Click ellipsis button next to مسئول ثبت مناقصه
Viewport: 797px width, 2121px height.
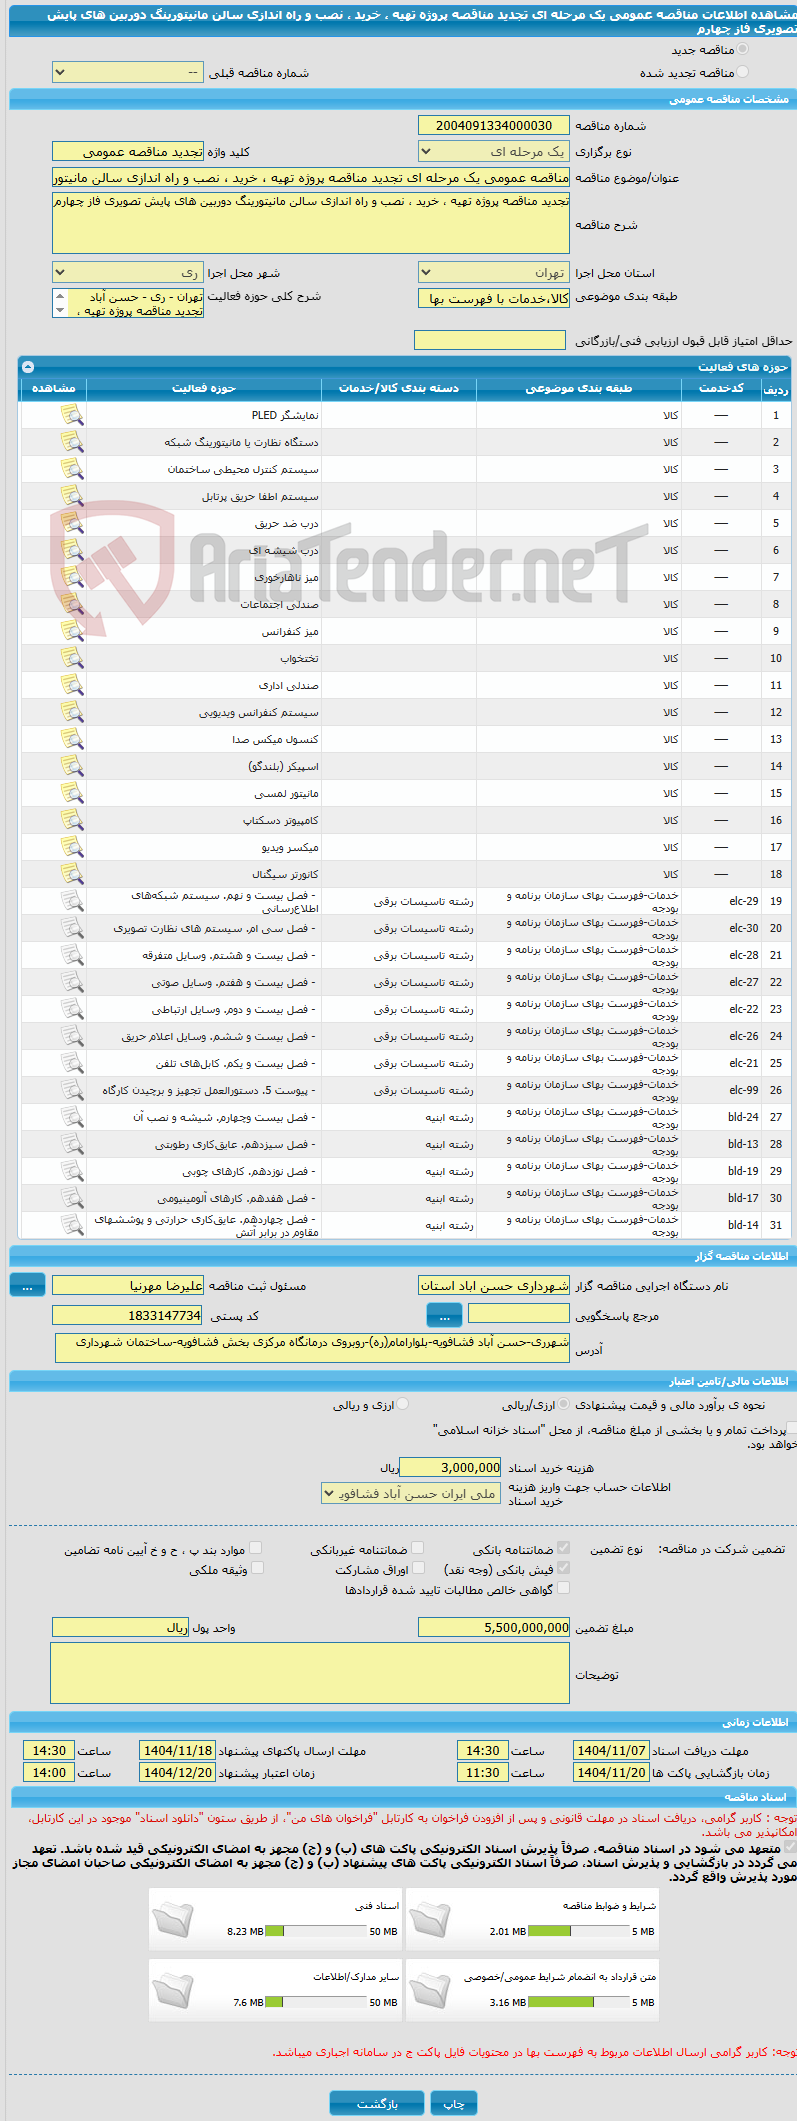27,1286
